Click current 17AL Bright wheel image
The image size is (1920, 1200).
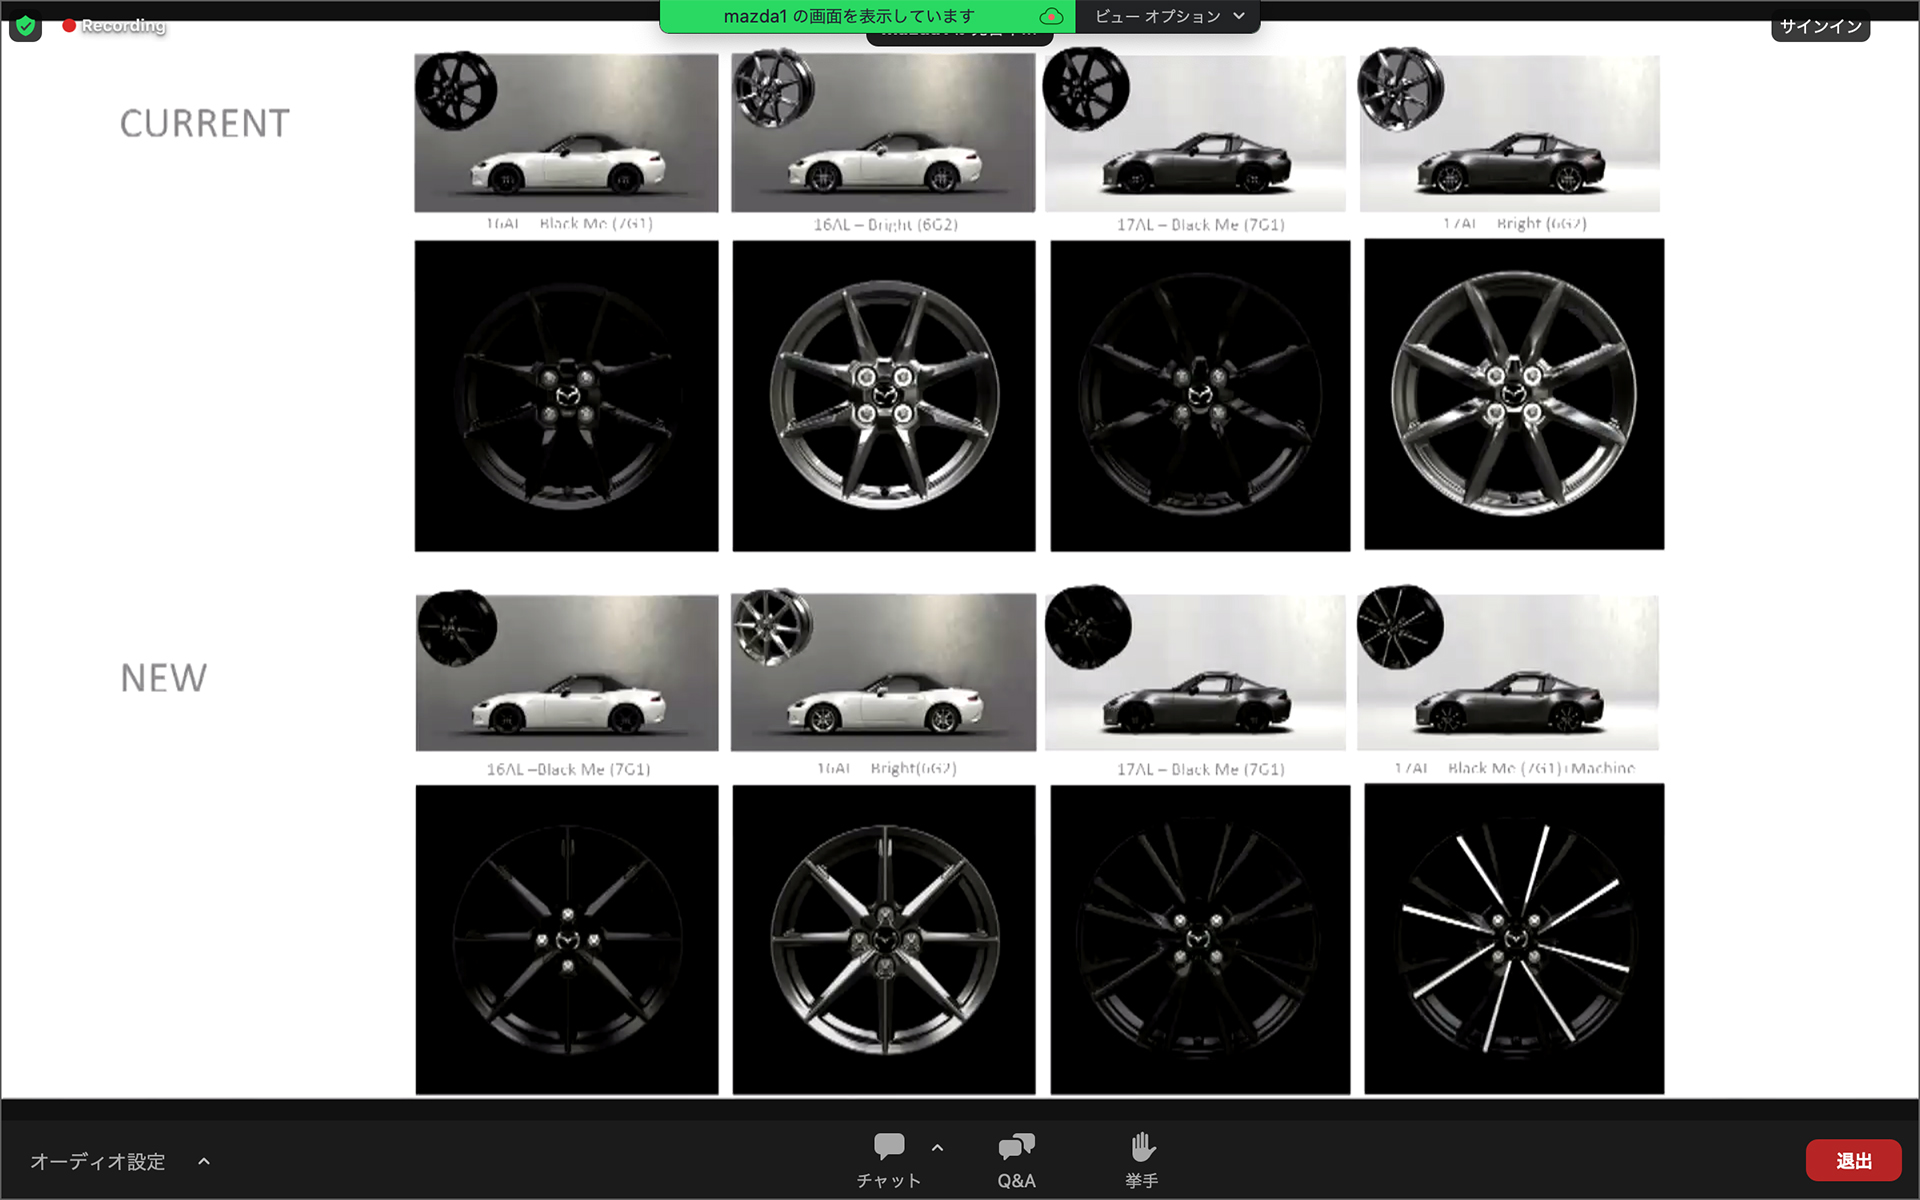pos(1513,394)
